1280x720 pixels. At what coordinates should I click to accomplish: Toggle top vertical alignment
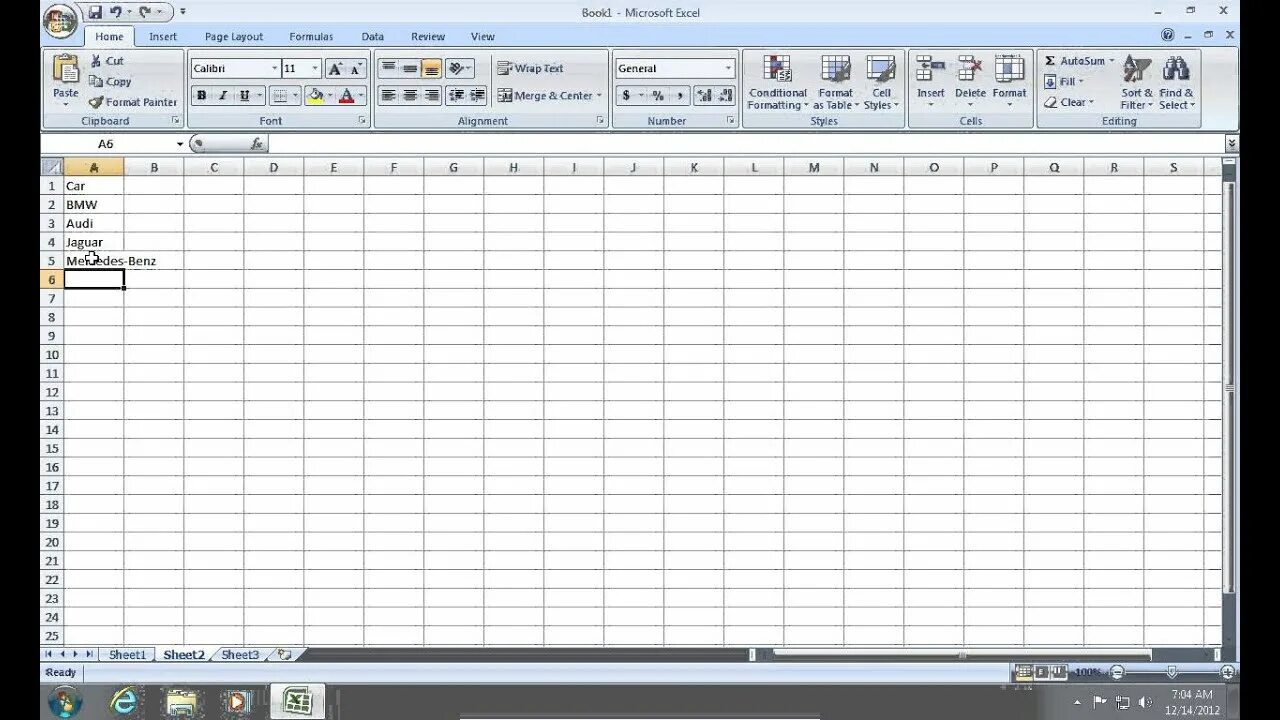click(x=388, y=68)
